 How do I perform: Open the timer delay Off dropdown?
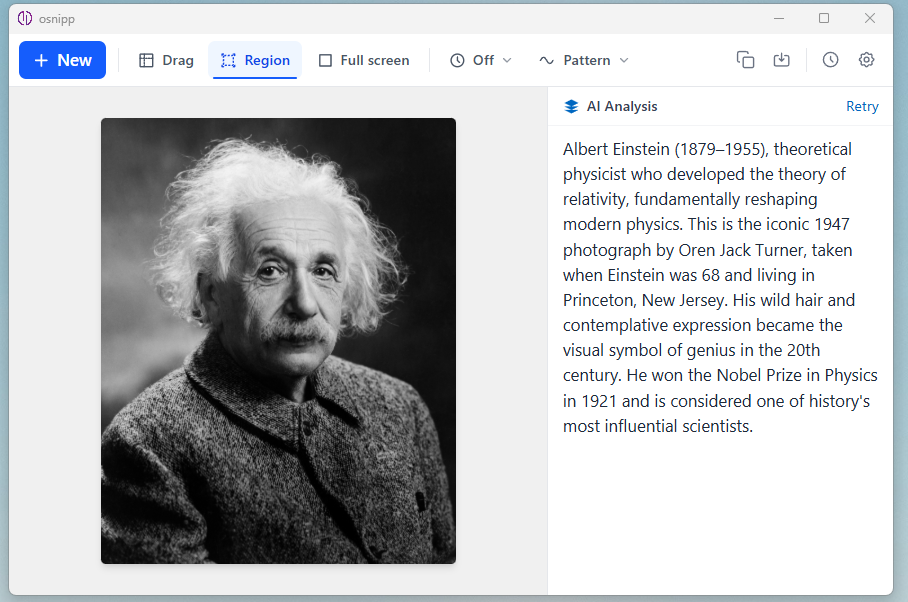point(480,60)
